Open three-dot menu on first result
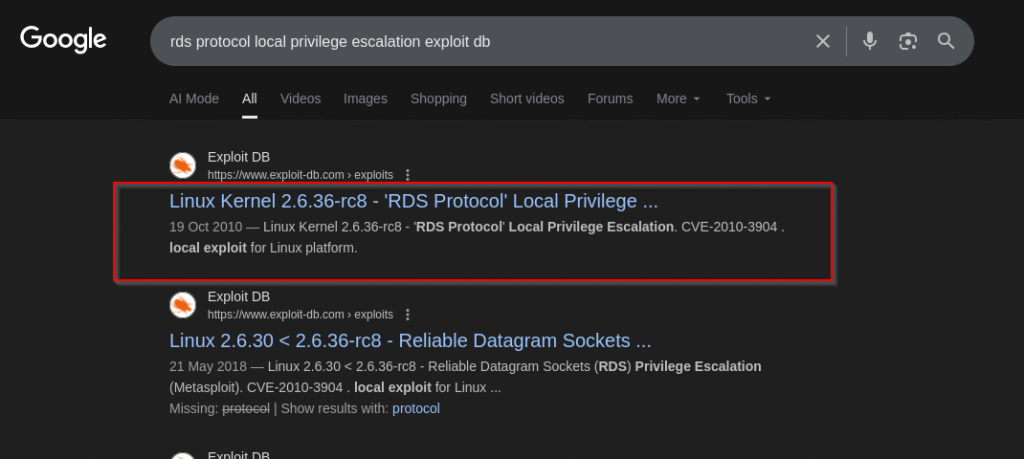The width and height of the screenshot is (1024, 459). [407, 174]
